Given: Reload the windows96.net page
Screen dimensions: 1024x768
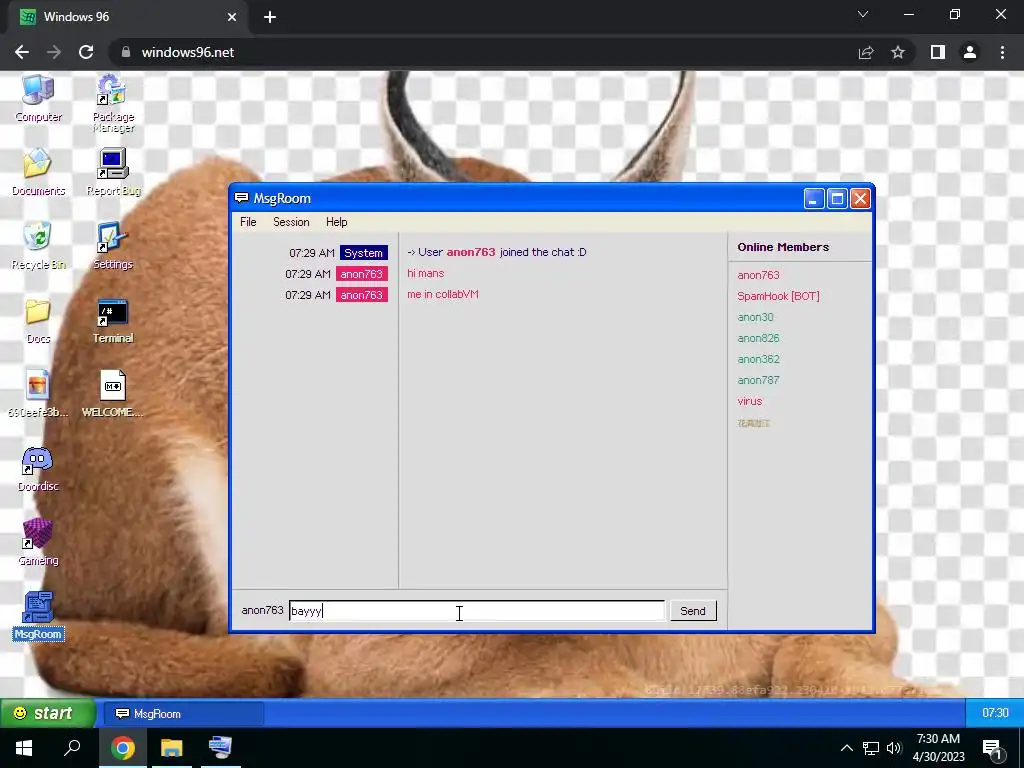Looking at the screenshot, I should (86, 52).
